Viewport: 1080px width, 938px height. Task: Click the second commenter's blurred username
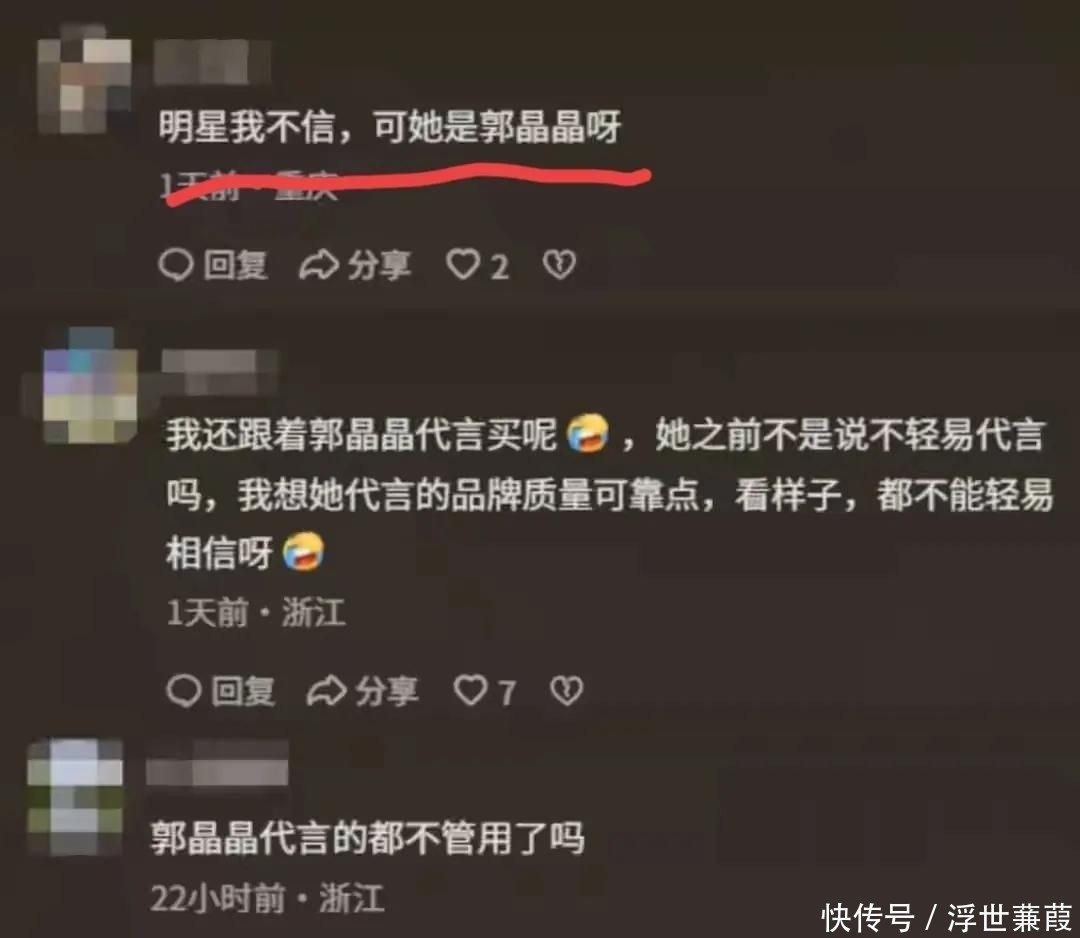[x=219, y=373]
